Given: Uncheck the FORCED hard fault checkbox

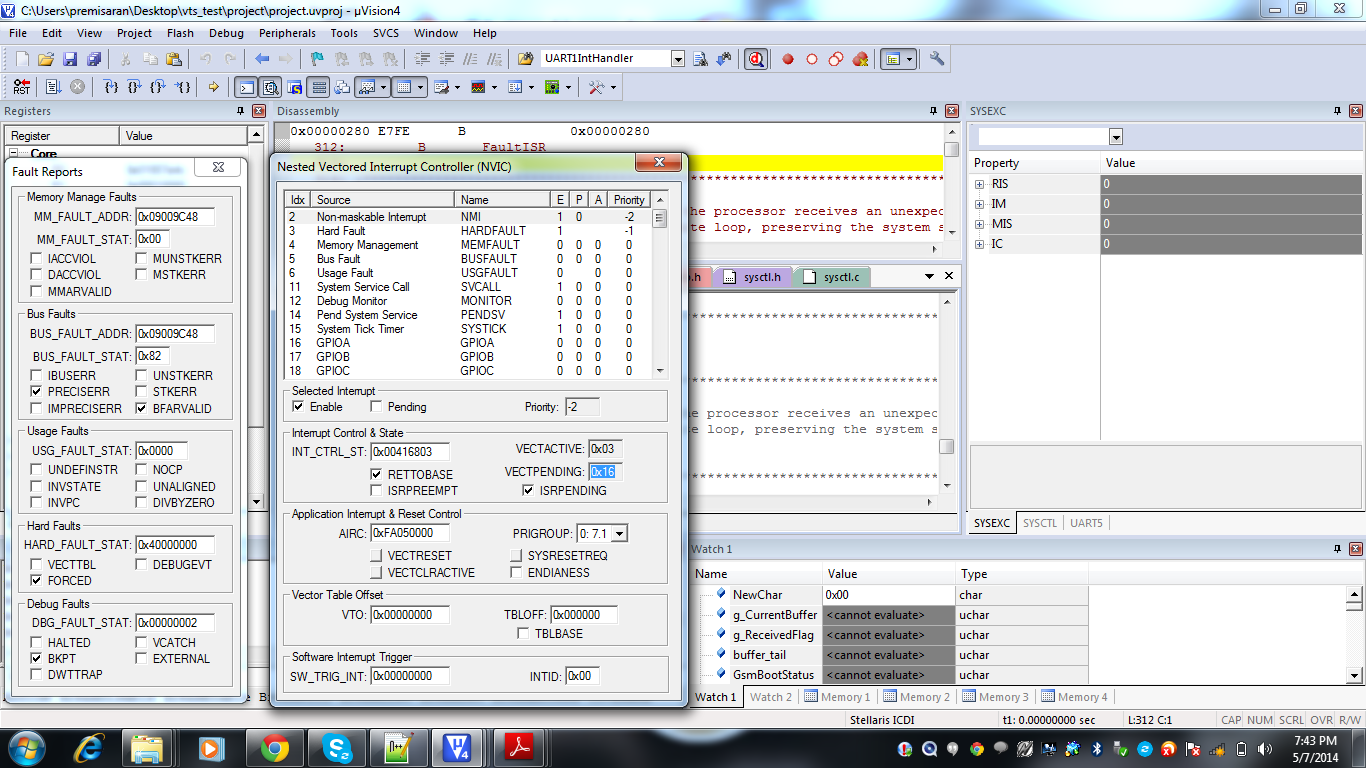Looking at the screenshot, I should [x=37, y=580].
